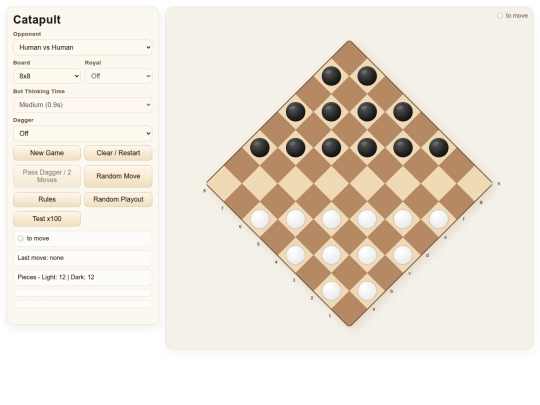Select the white piece on square a2
Screen dimensions: 540x405
(x=331, y=291)
